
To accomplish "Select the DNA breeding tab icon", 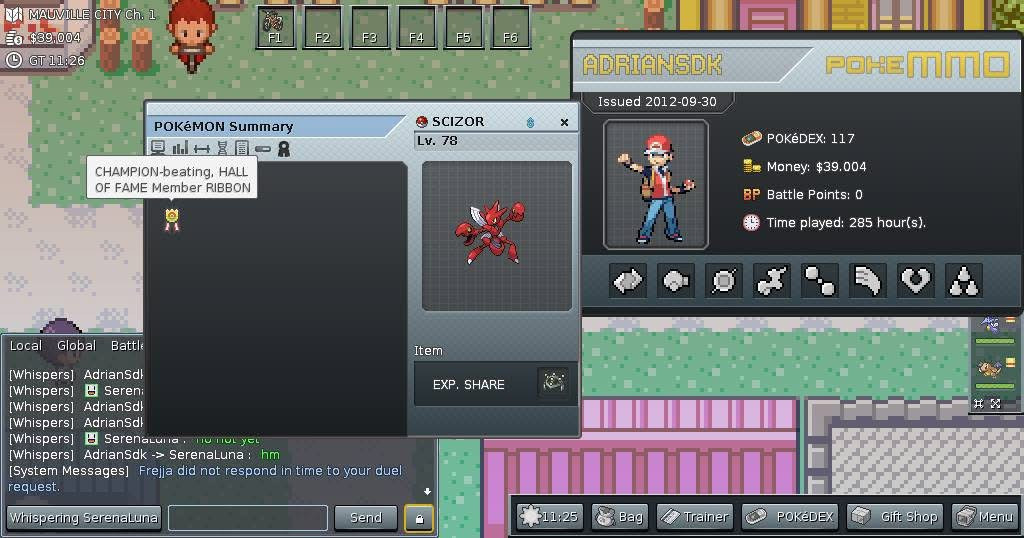I will [x=222, y=149].
